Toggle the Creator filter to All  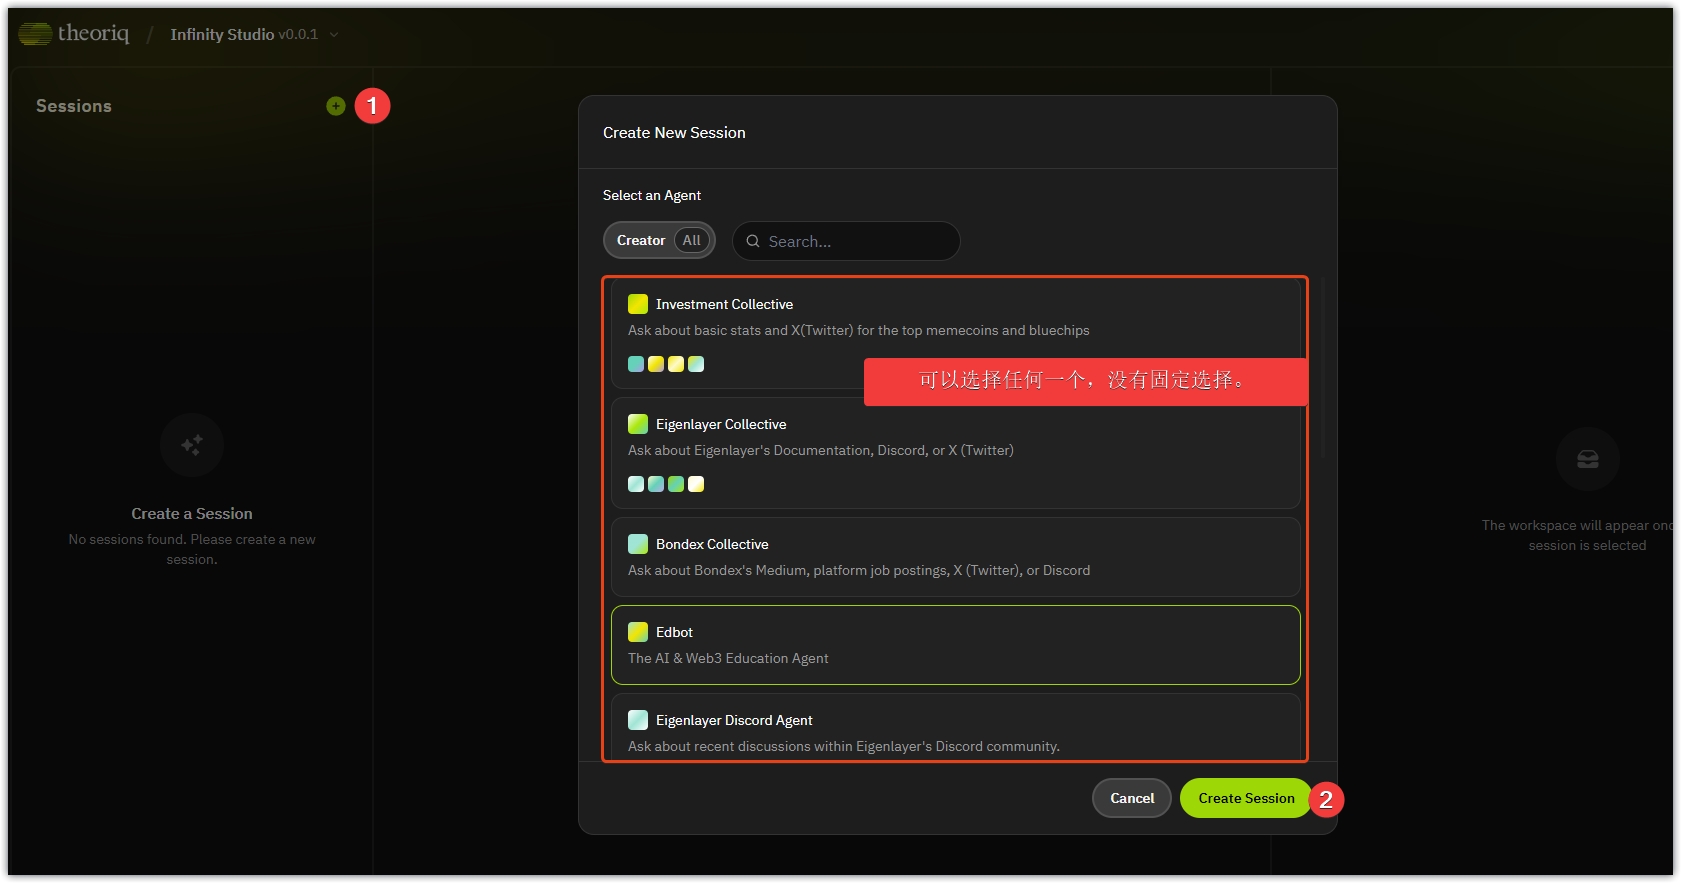[x=692, y=240]
